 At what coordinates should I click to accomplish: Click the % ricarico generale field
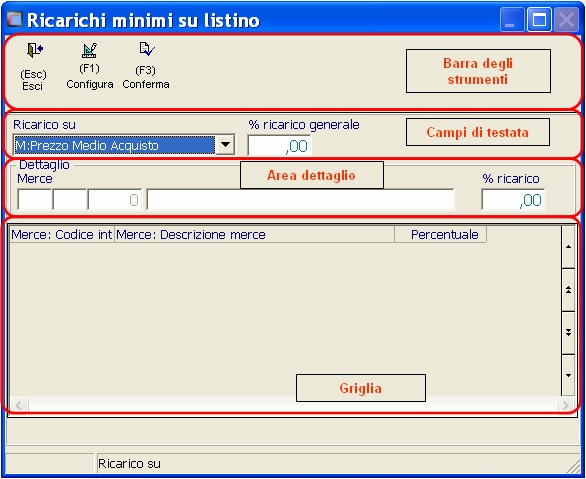tap(279, 146)
